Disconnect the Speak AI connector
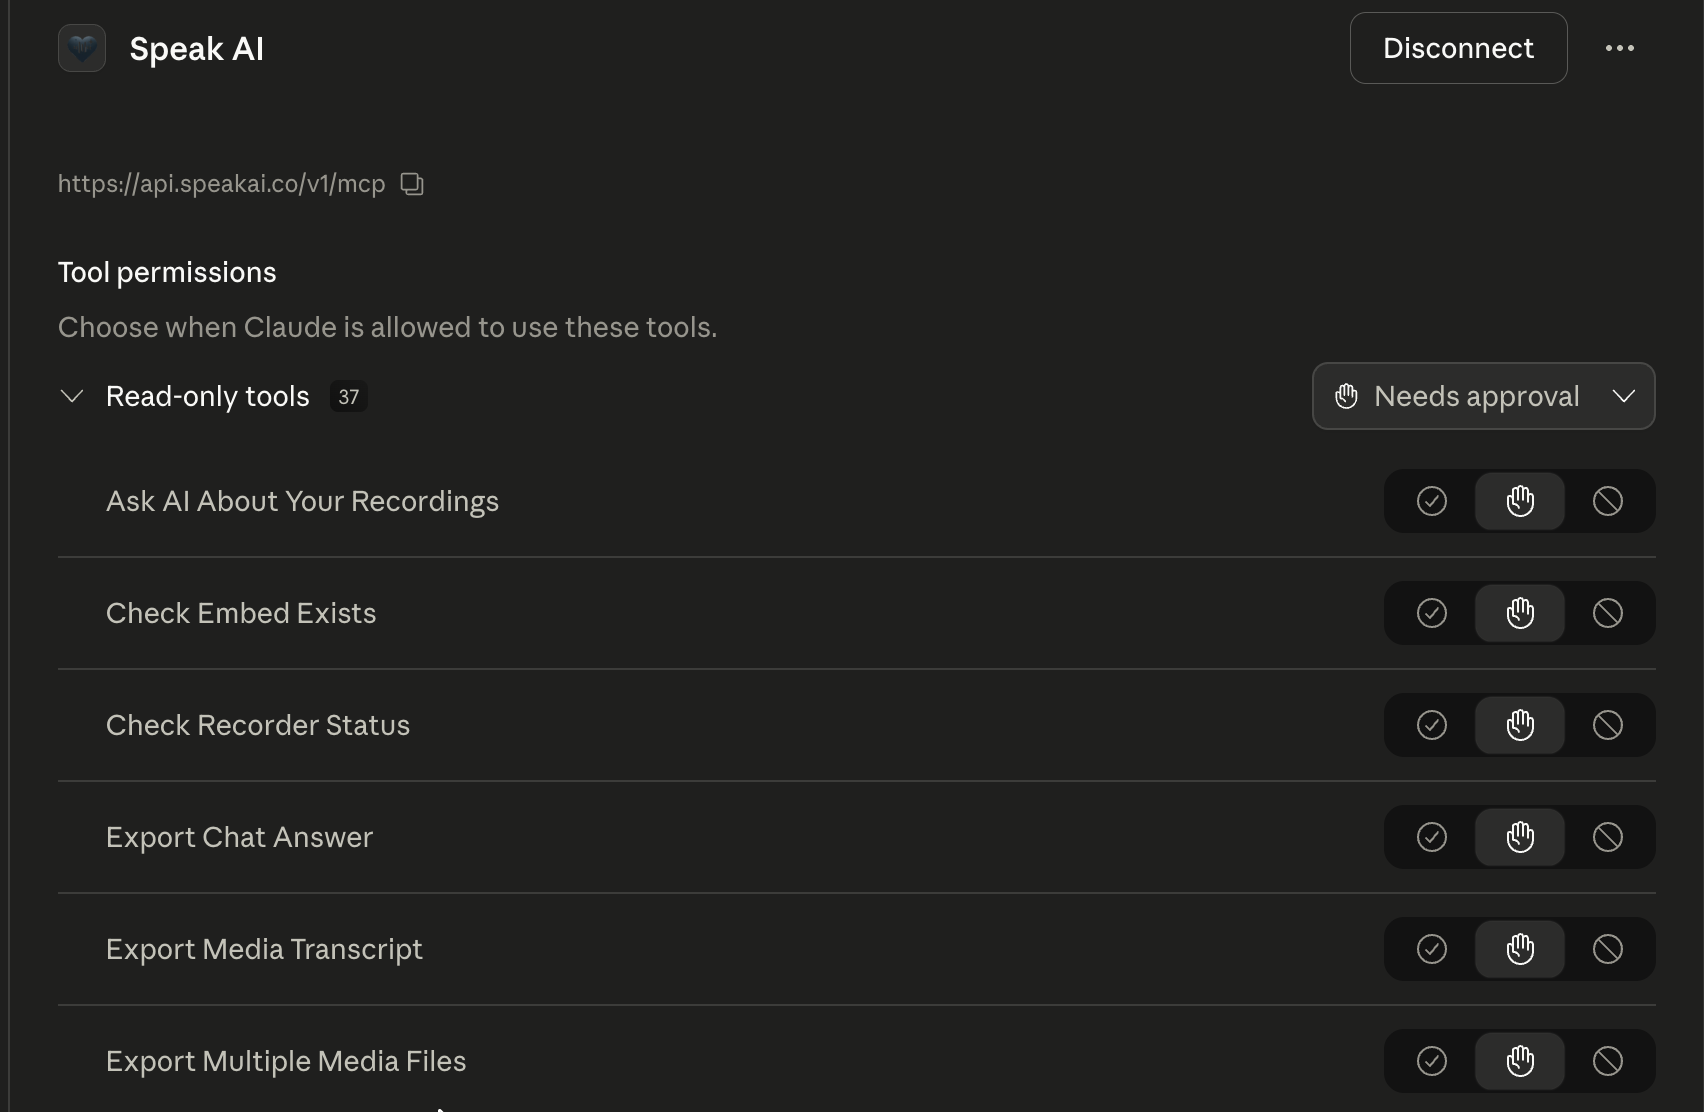Viewport: 1704px width, 1112px height. (1458, 48)
